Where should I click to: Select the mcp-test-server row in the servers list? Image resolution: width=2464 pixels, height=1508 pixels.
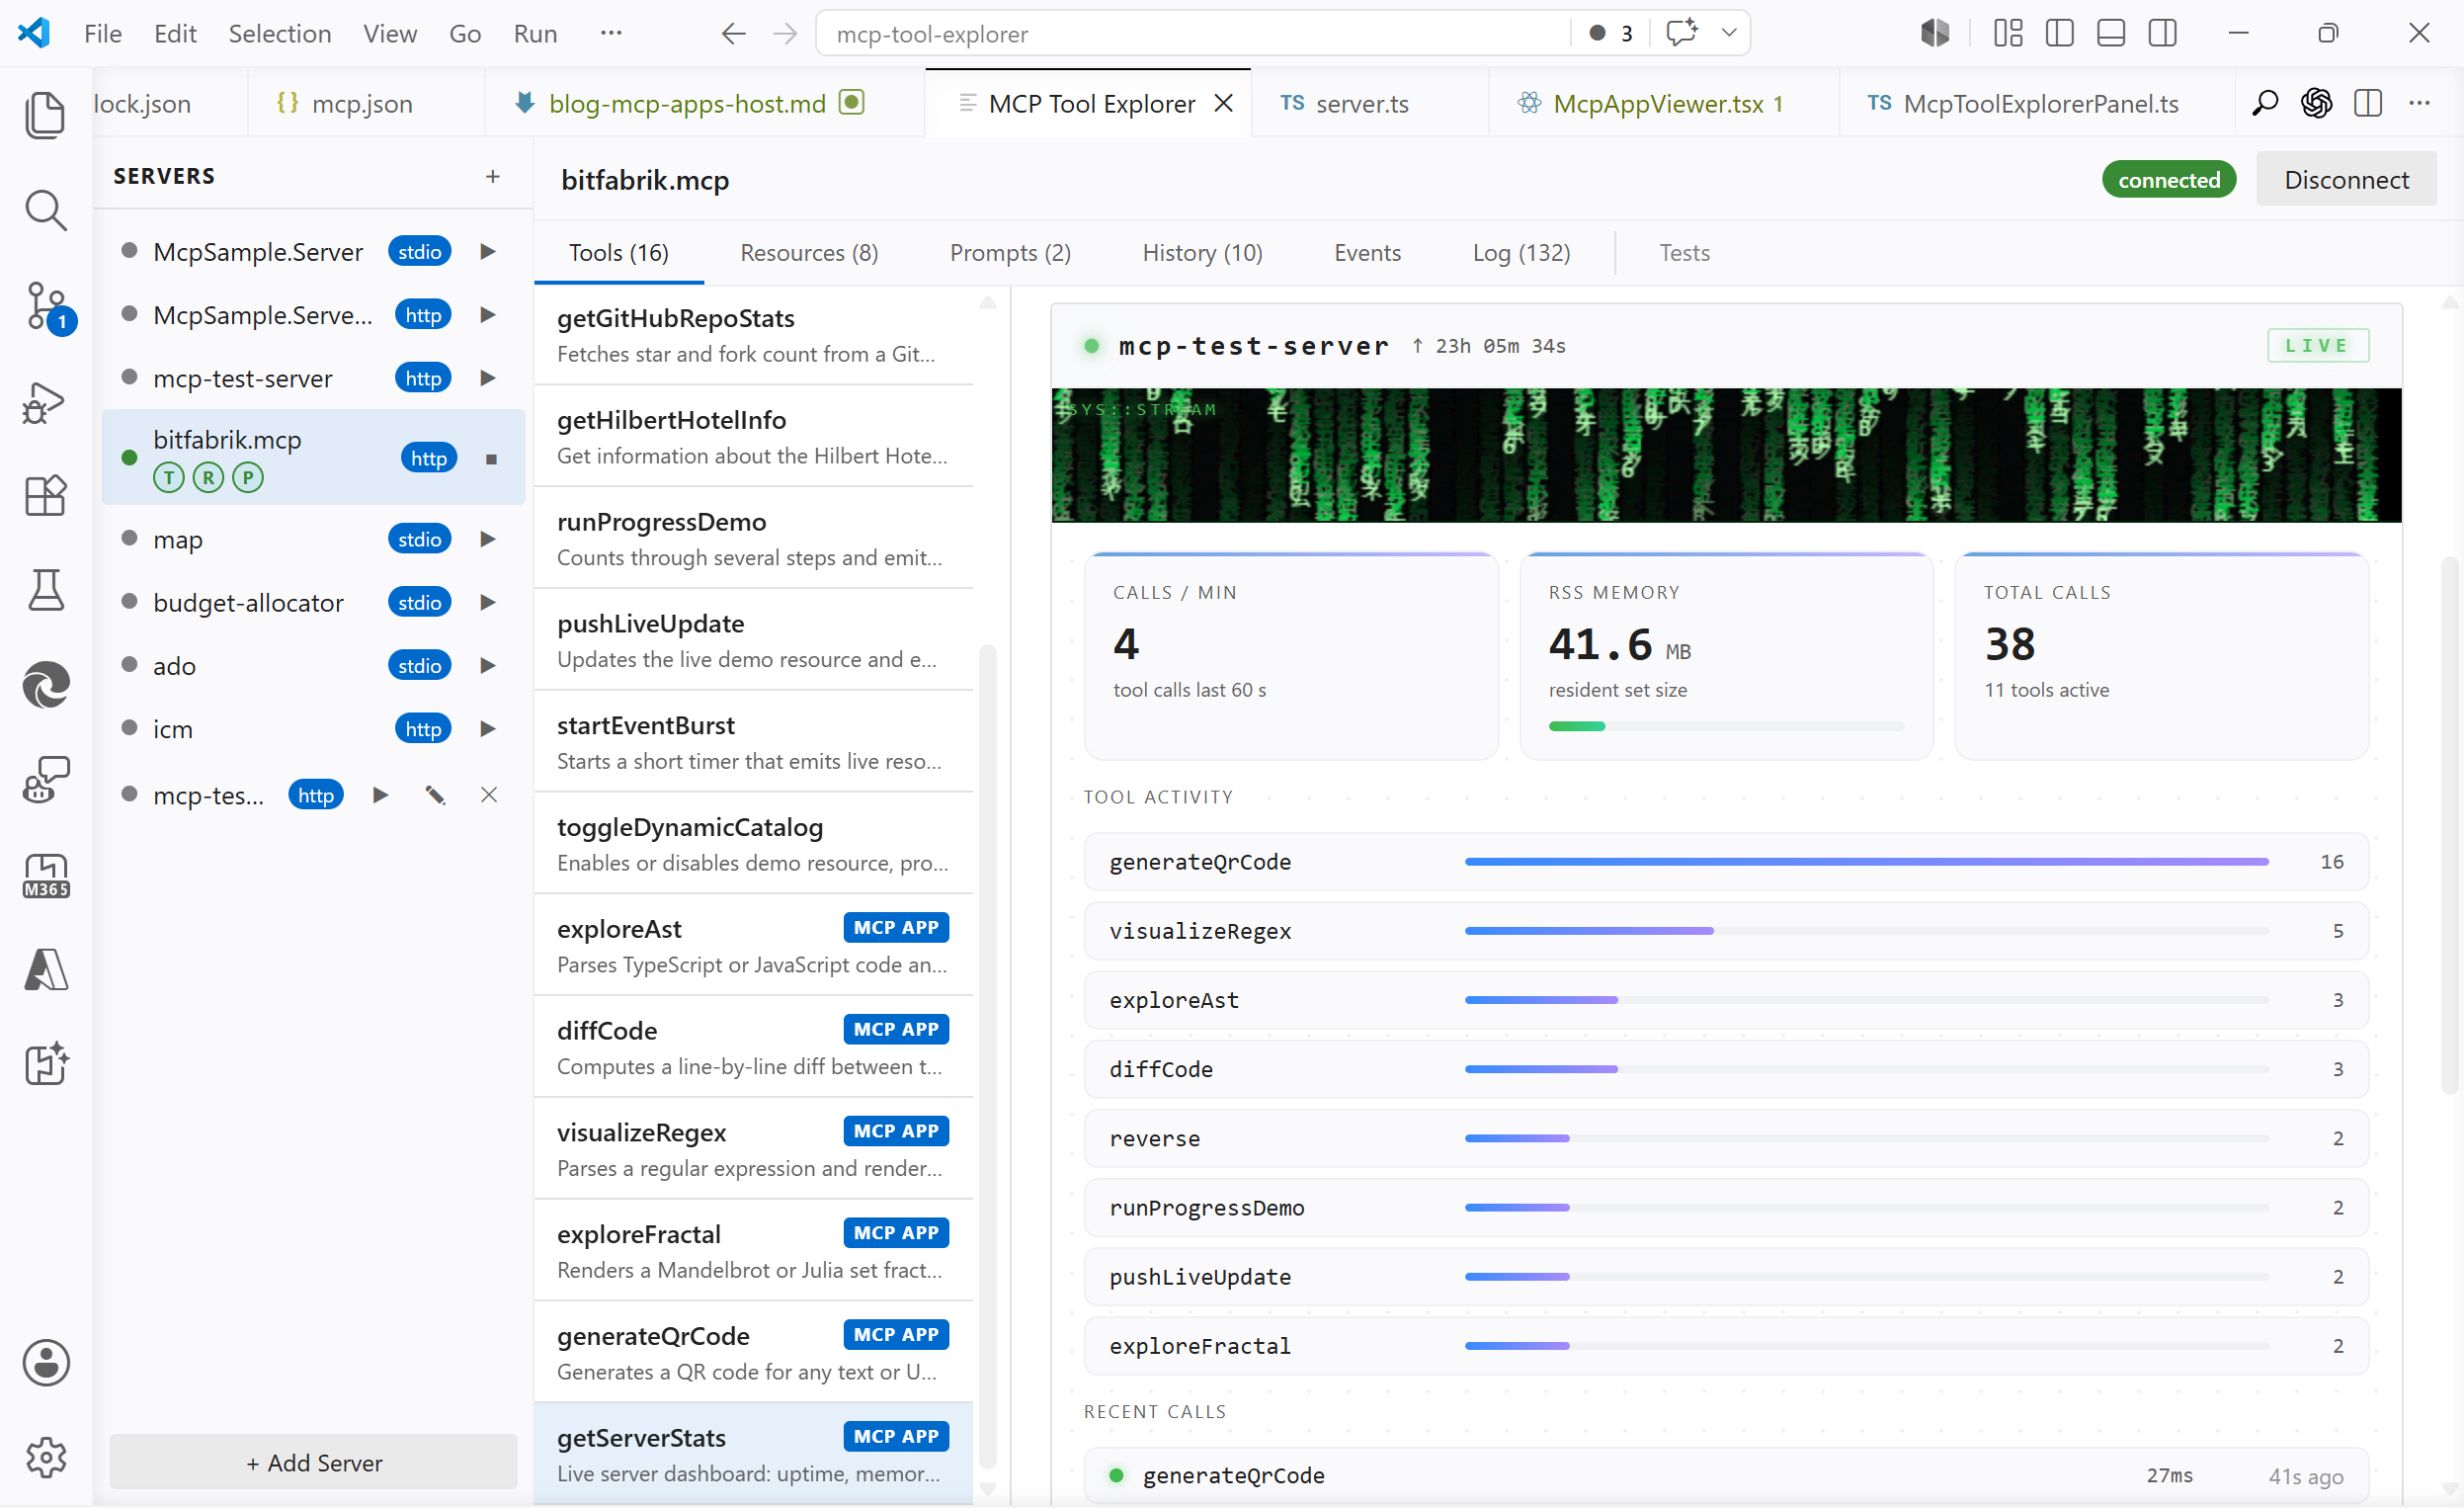tap(313, 378)
